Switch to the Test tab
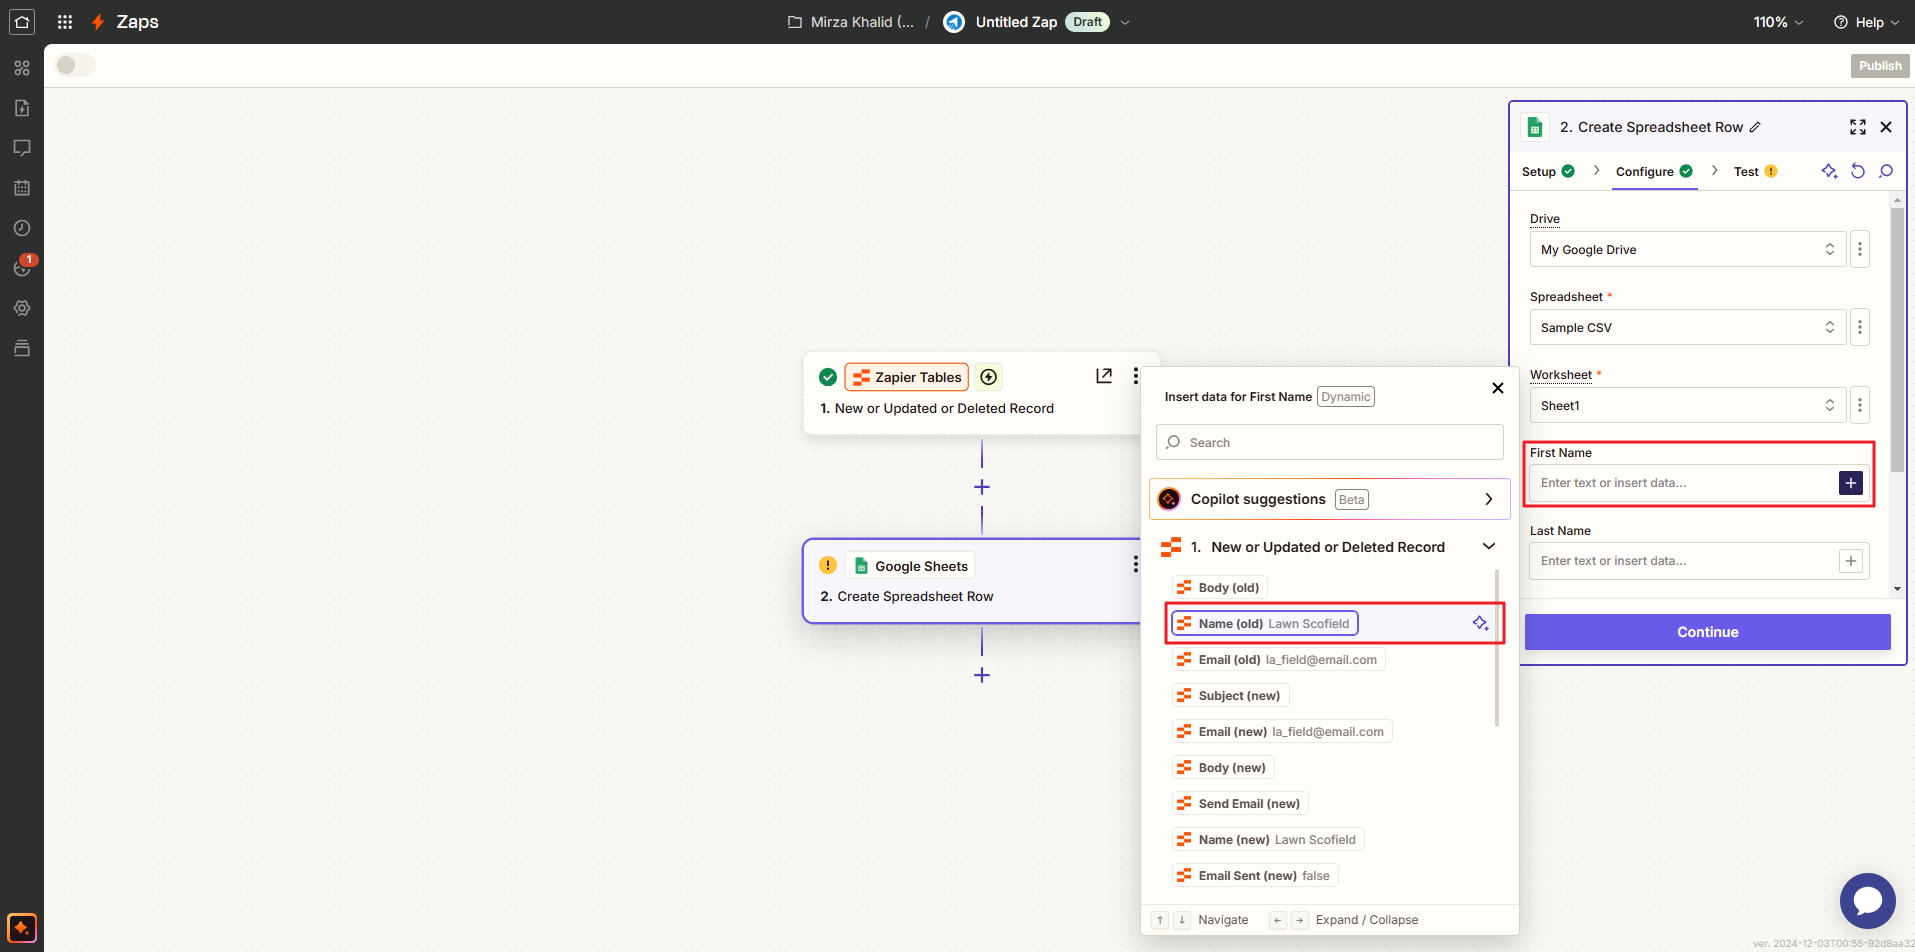This screenshot has height=952, width=1915. point(1746,171)
